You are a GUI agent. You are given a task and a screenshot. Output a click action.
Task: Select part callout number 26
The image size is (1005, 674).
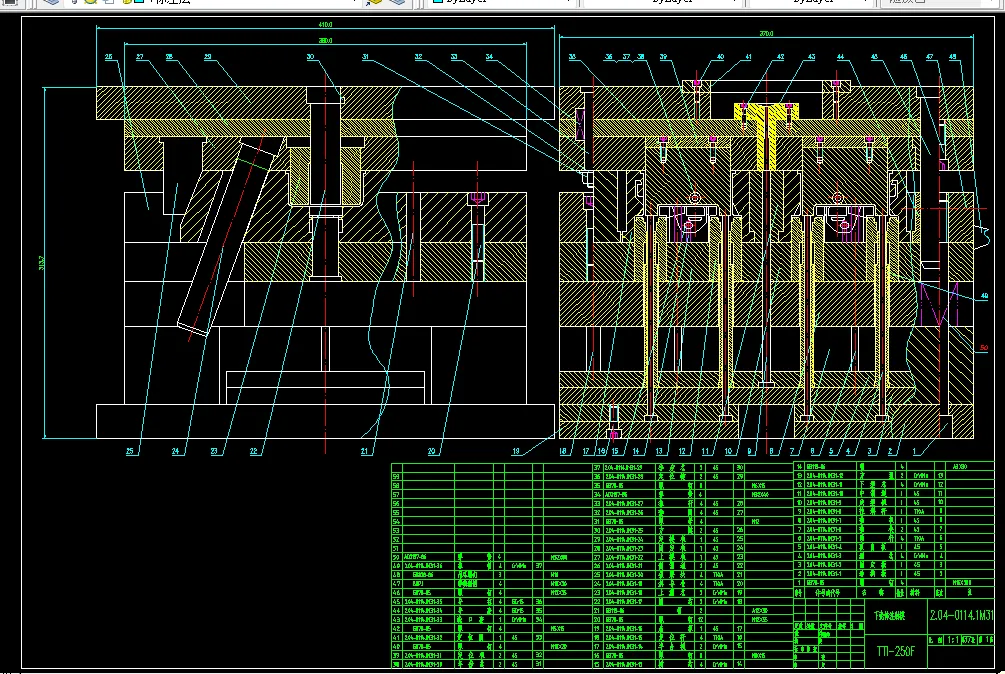pyautogui.click(x=108, y=57)
